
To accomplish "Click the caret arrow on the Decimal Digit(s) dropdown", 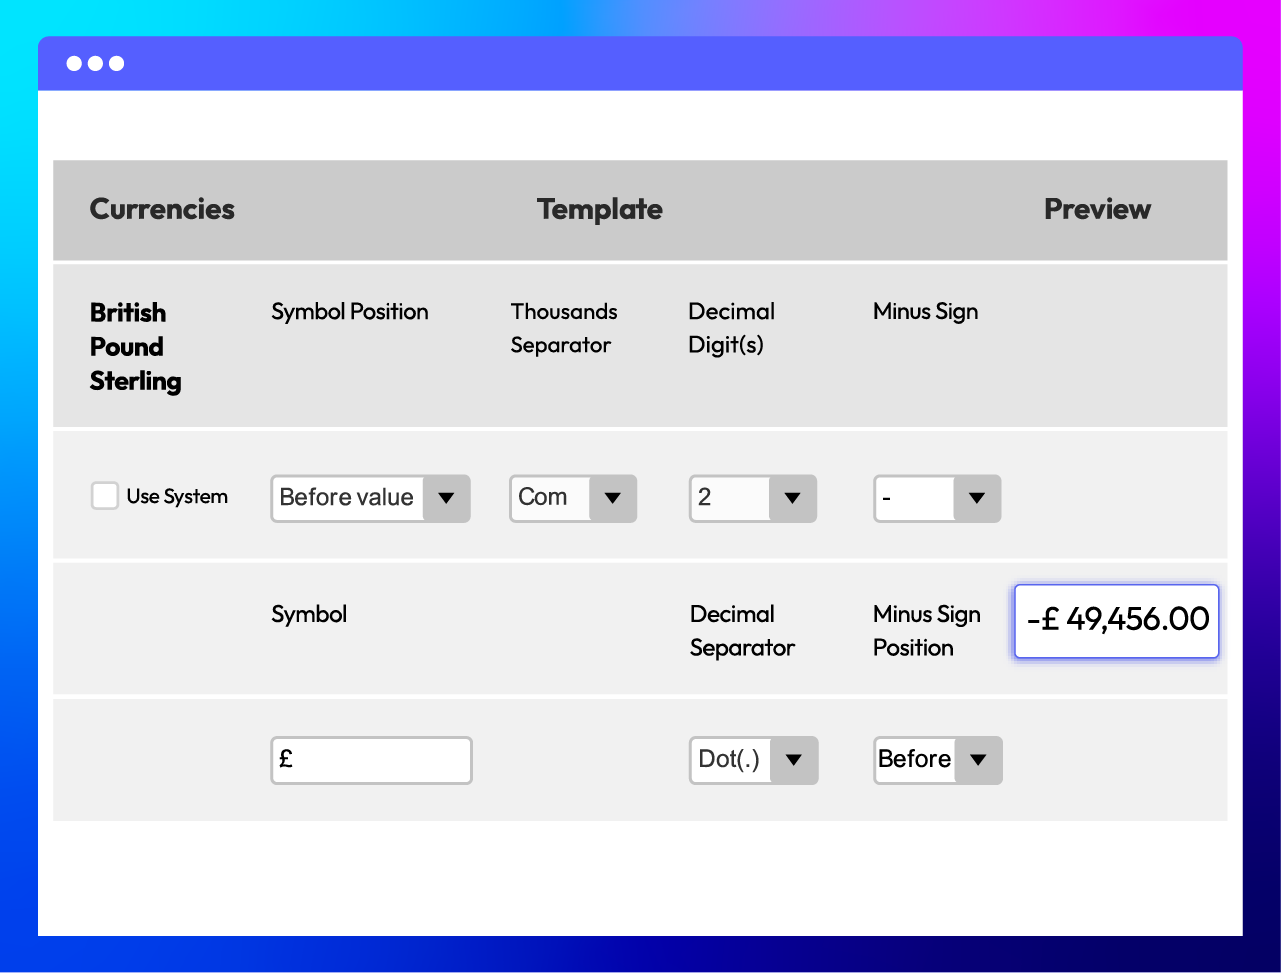I will tap(793, 498).
